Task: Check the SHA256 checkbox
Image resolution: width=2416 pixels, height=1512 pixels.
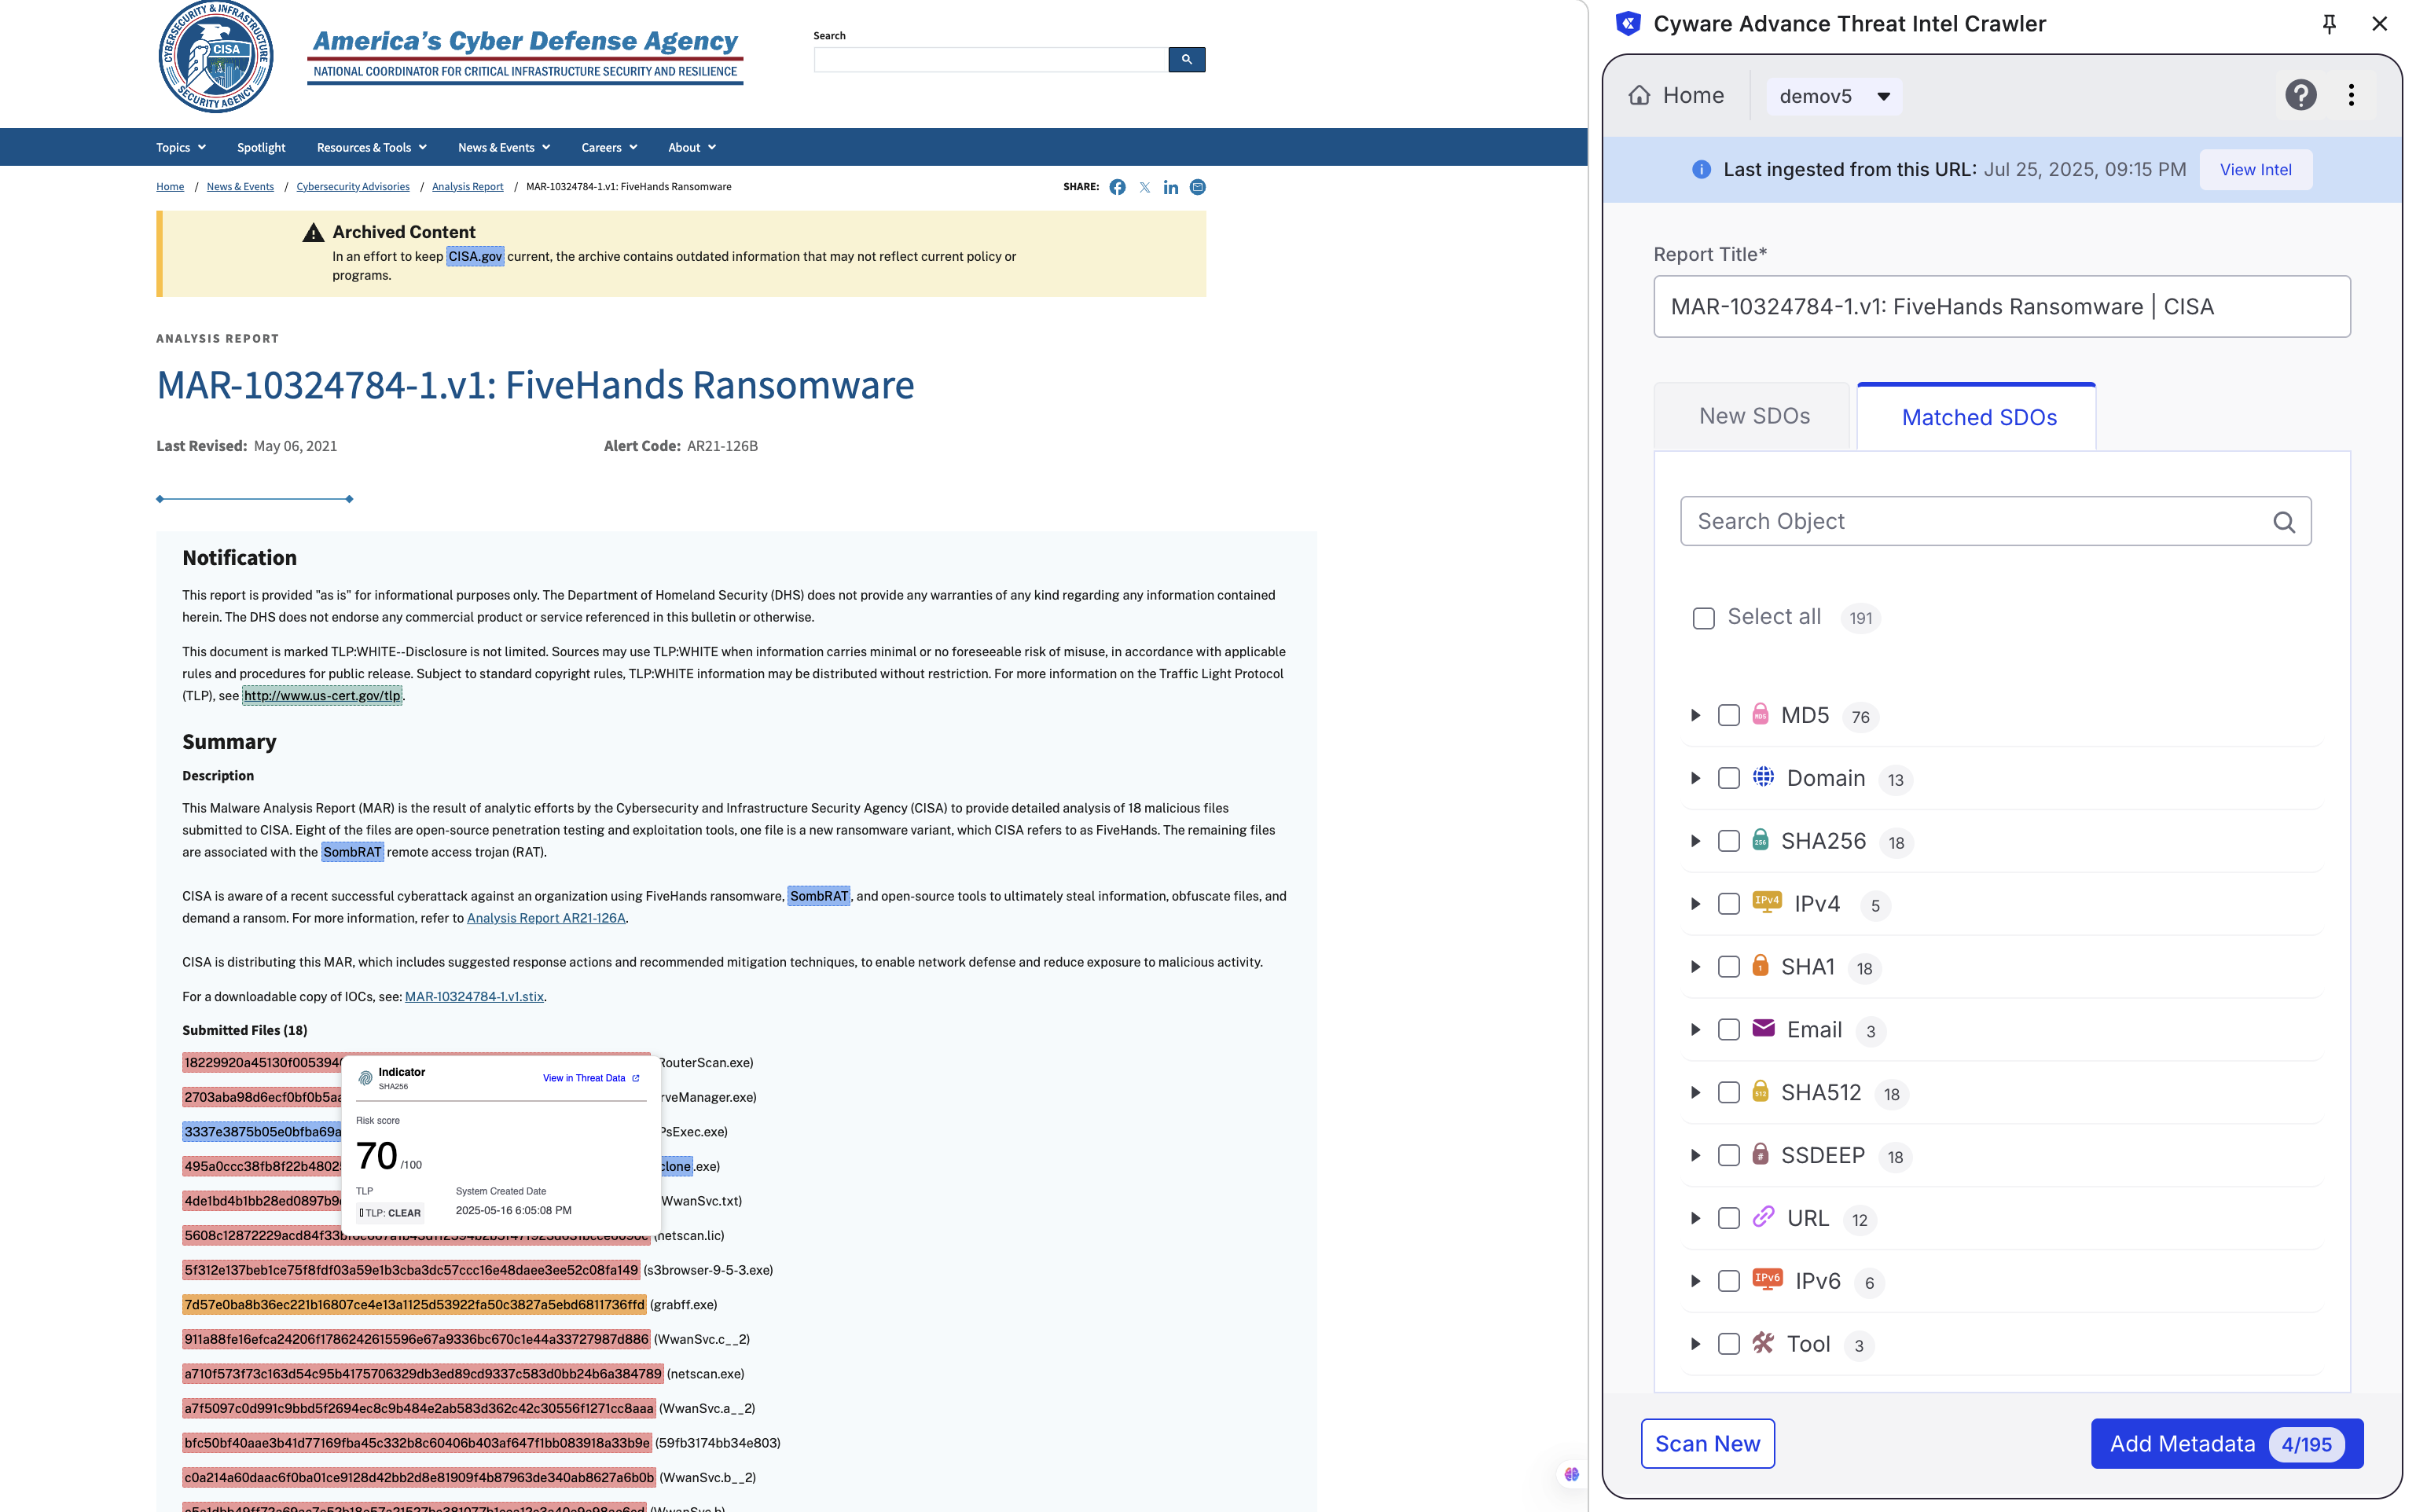Action: (1728, 841)
